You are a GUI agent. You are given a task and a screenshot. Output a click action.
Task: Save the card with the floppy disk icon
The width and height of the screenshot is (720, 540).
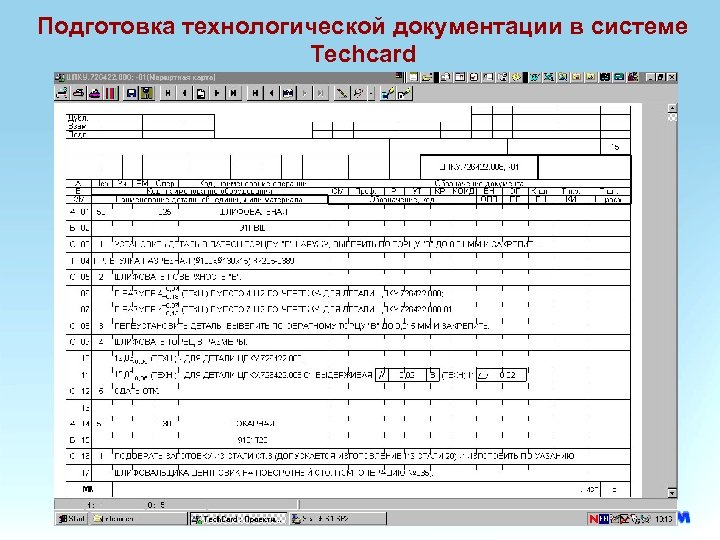[131, 93]
